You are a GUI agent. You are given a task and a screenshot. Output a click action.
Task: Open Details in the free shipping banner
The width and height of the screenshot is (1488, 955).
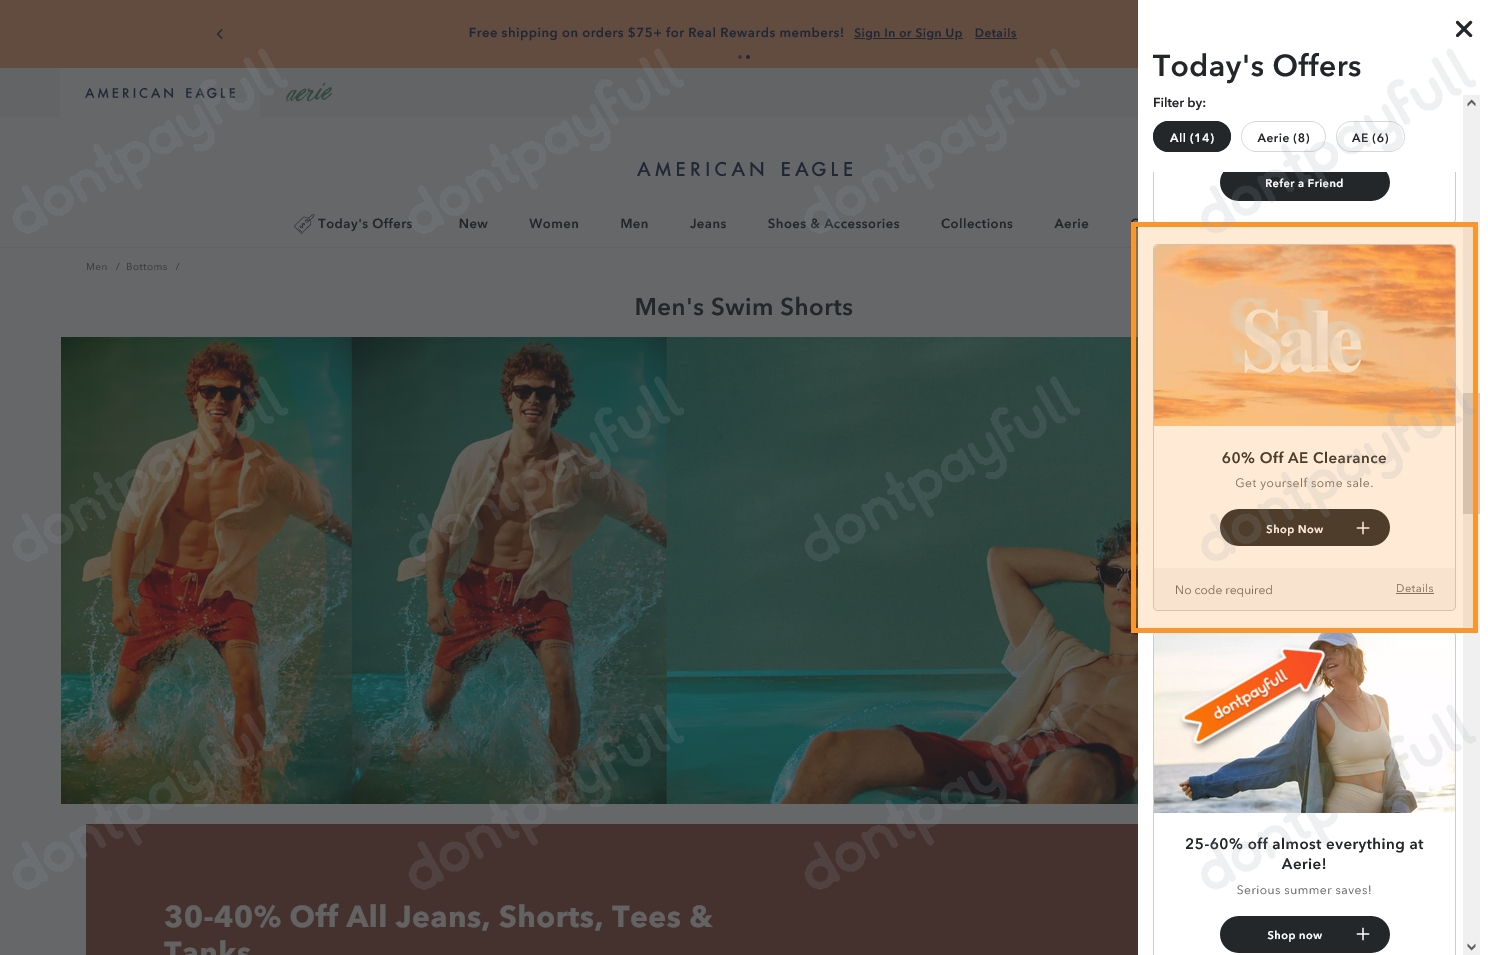995,33
